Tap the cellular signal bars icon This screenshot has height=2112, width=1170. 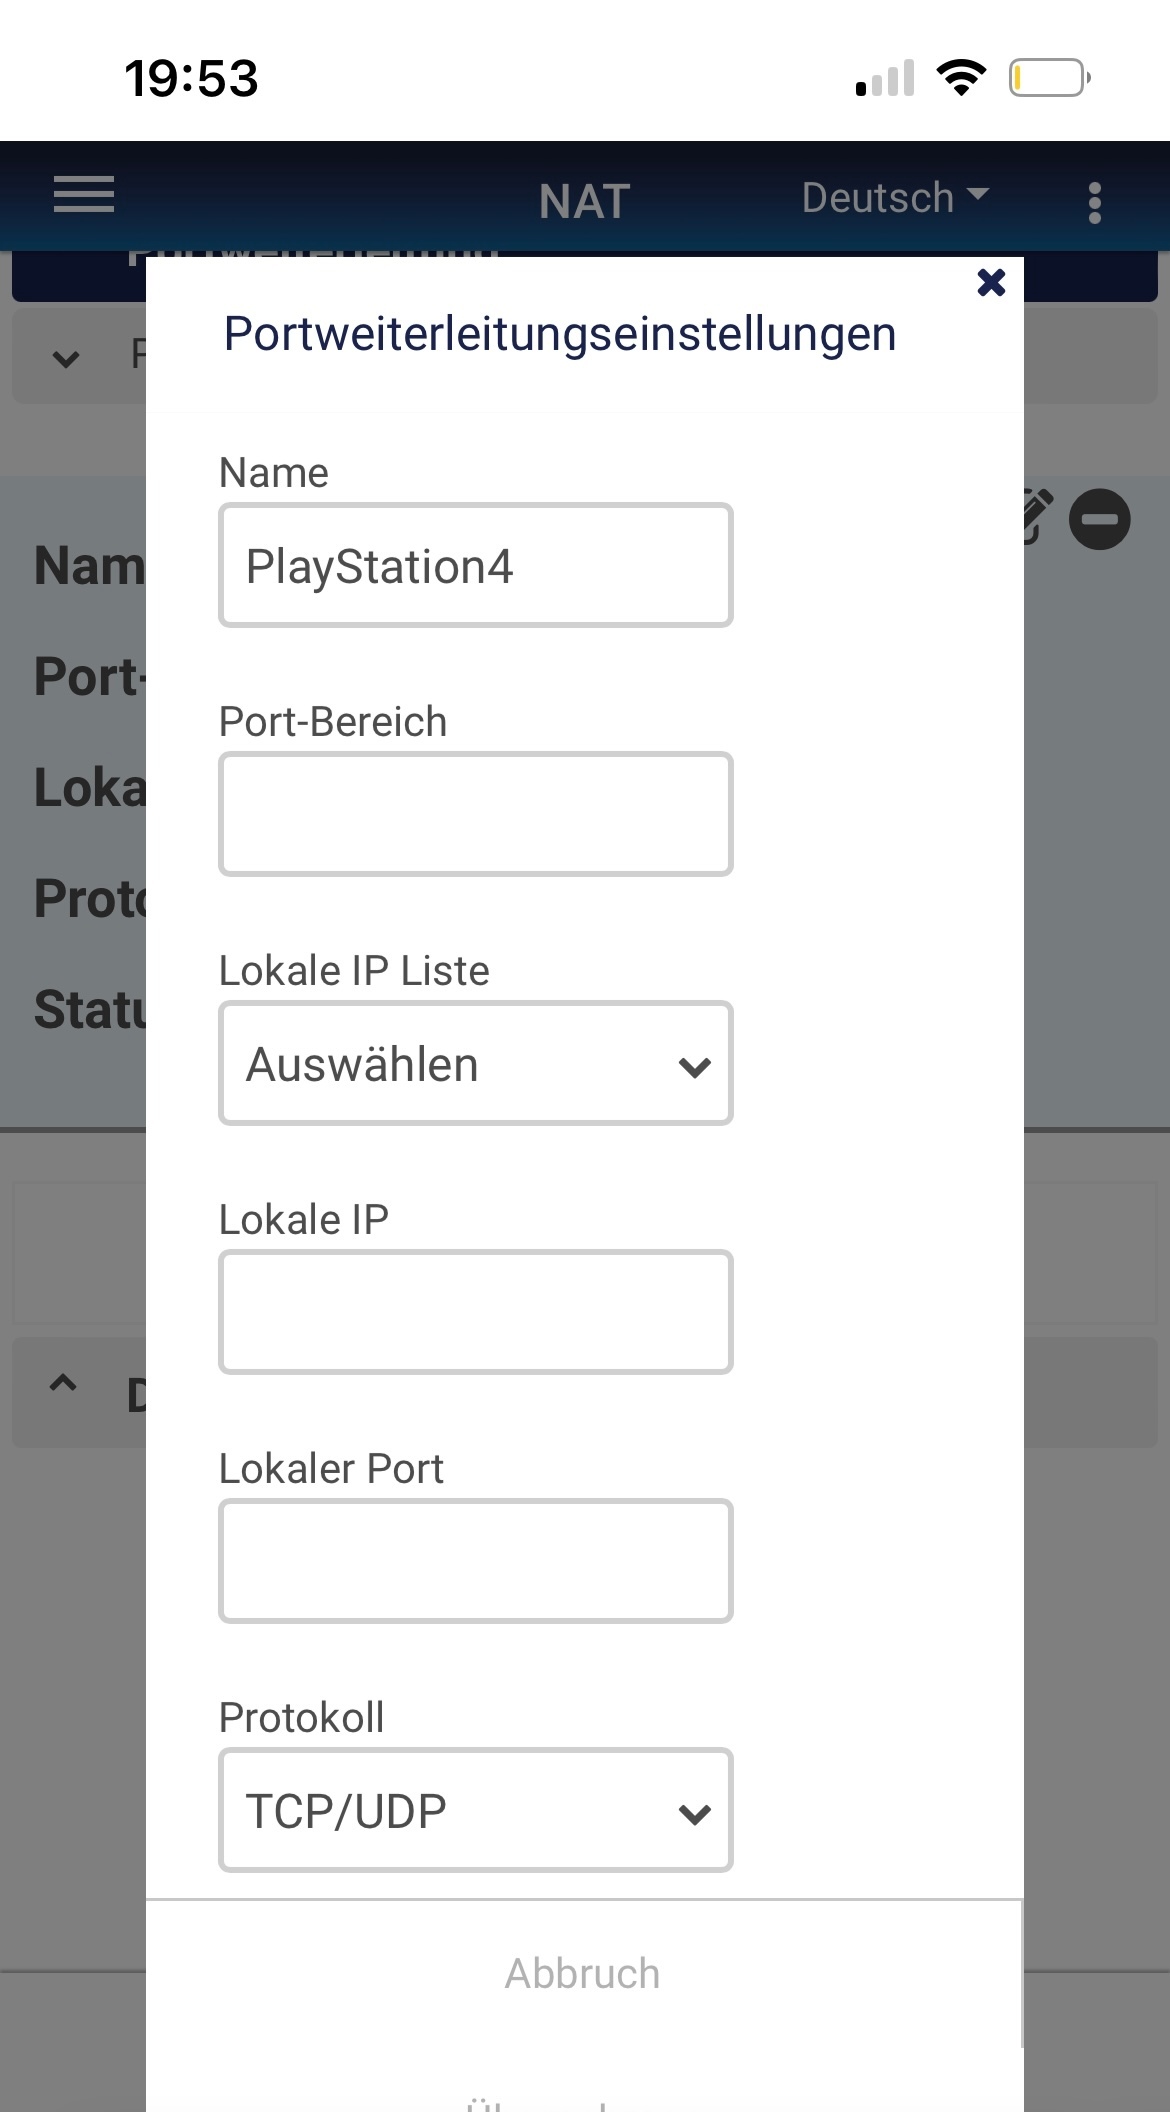coord(885,78)
